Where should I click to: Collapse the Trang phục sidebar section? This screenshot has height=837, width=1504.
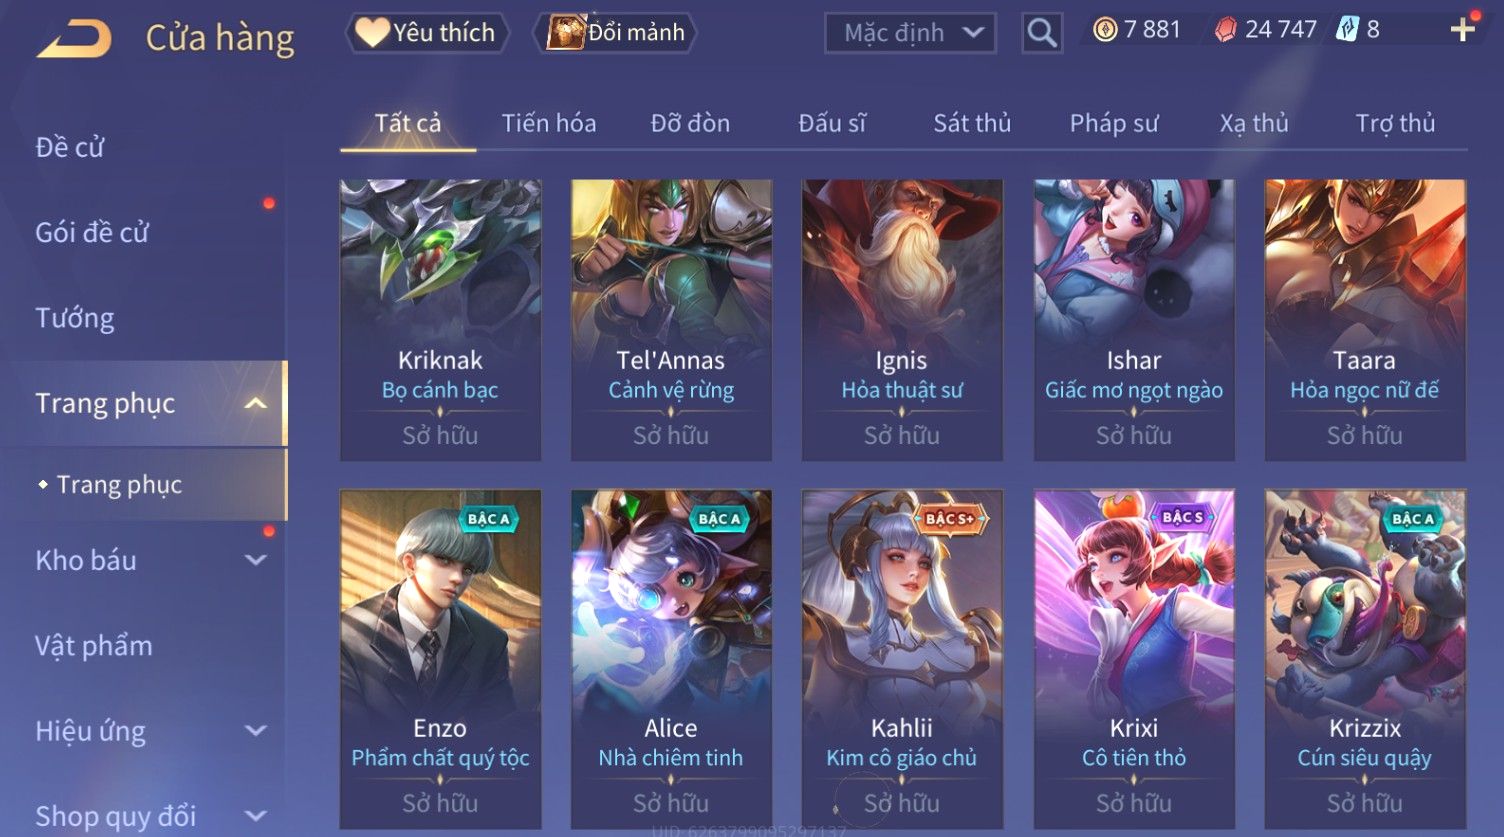click(x=256, y=403)
